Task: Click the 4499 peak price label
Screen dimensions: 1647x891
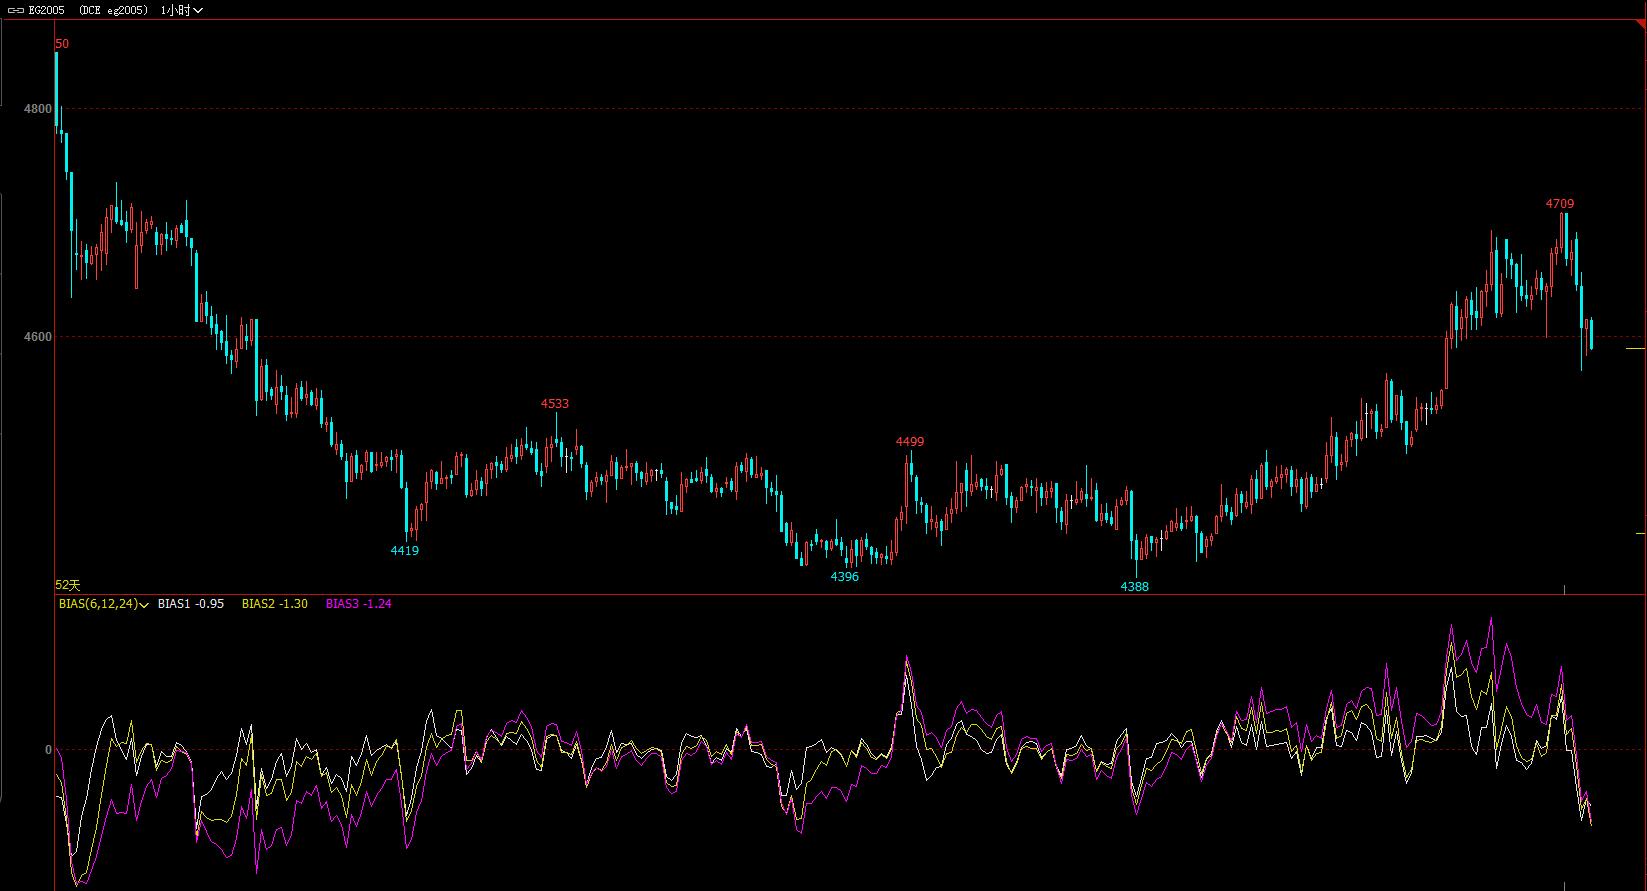Action: [x=910, y=442]
